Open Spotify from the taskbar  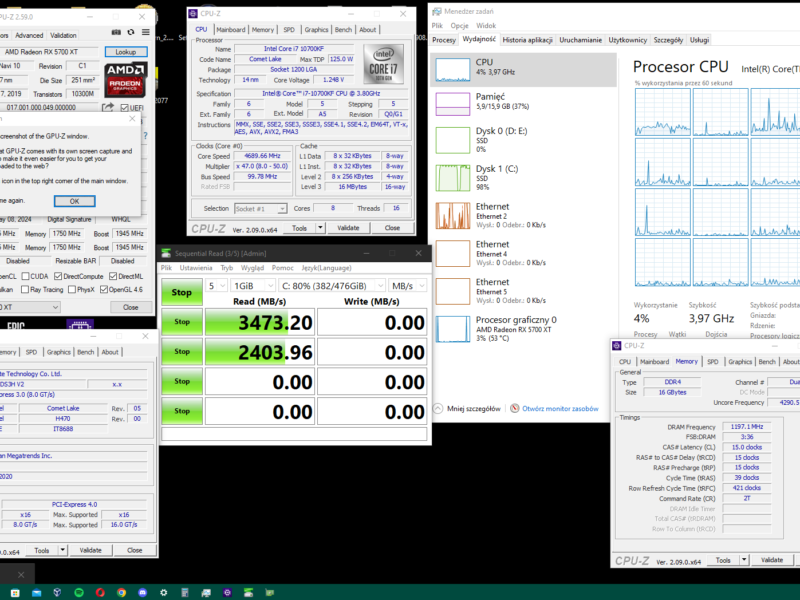coord(79,592)
